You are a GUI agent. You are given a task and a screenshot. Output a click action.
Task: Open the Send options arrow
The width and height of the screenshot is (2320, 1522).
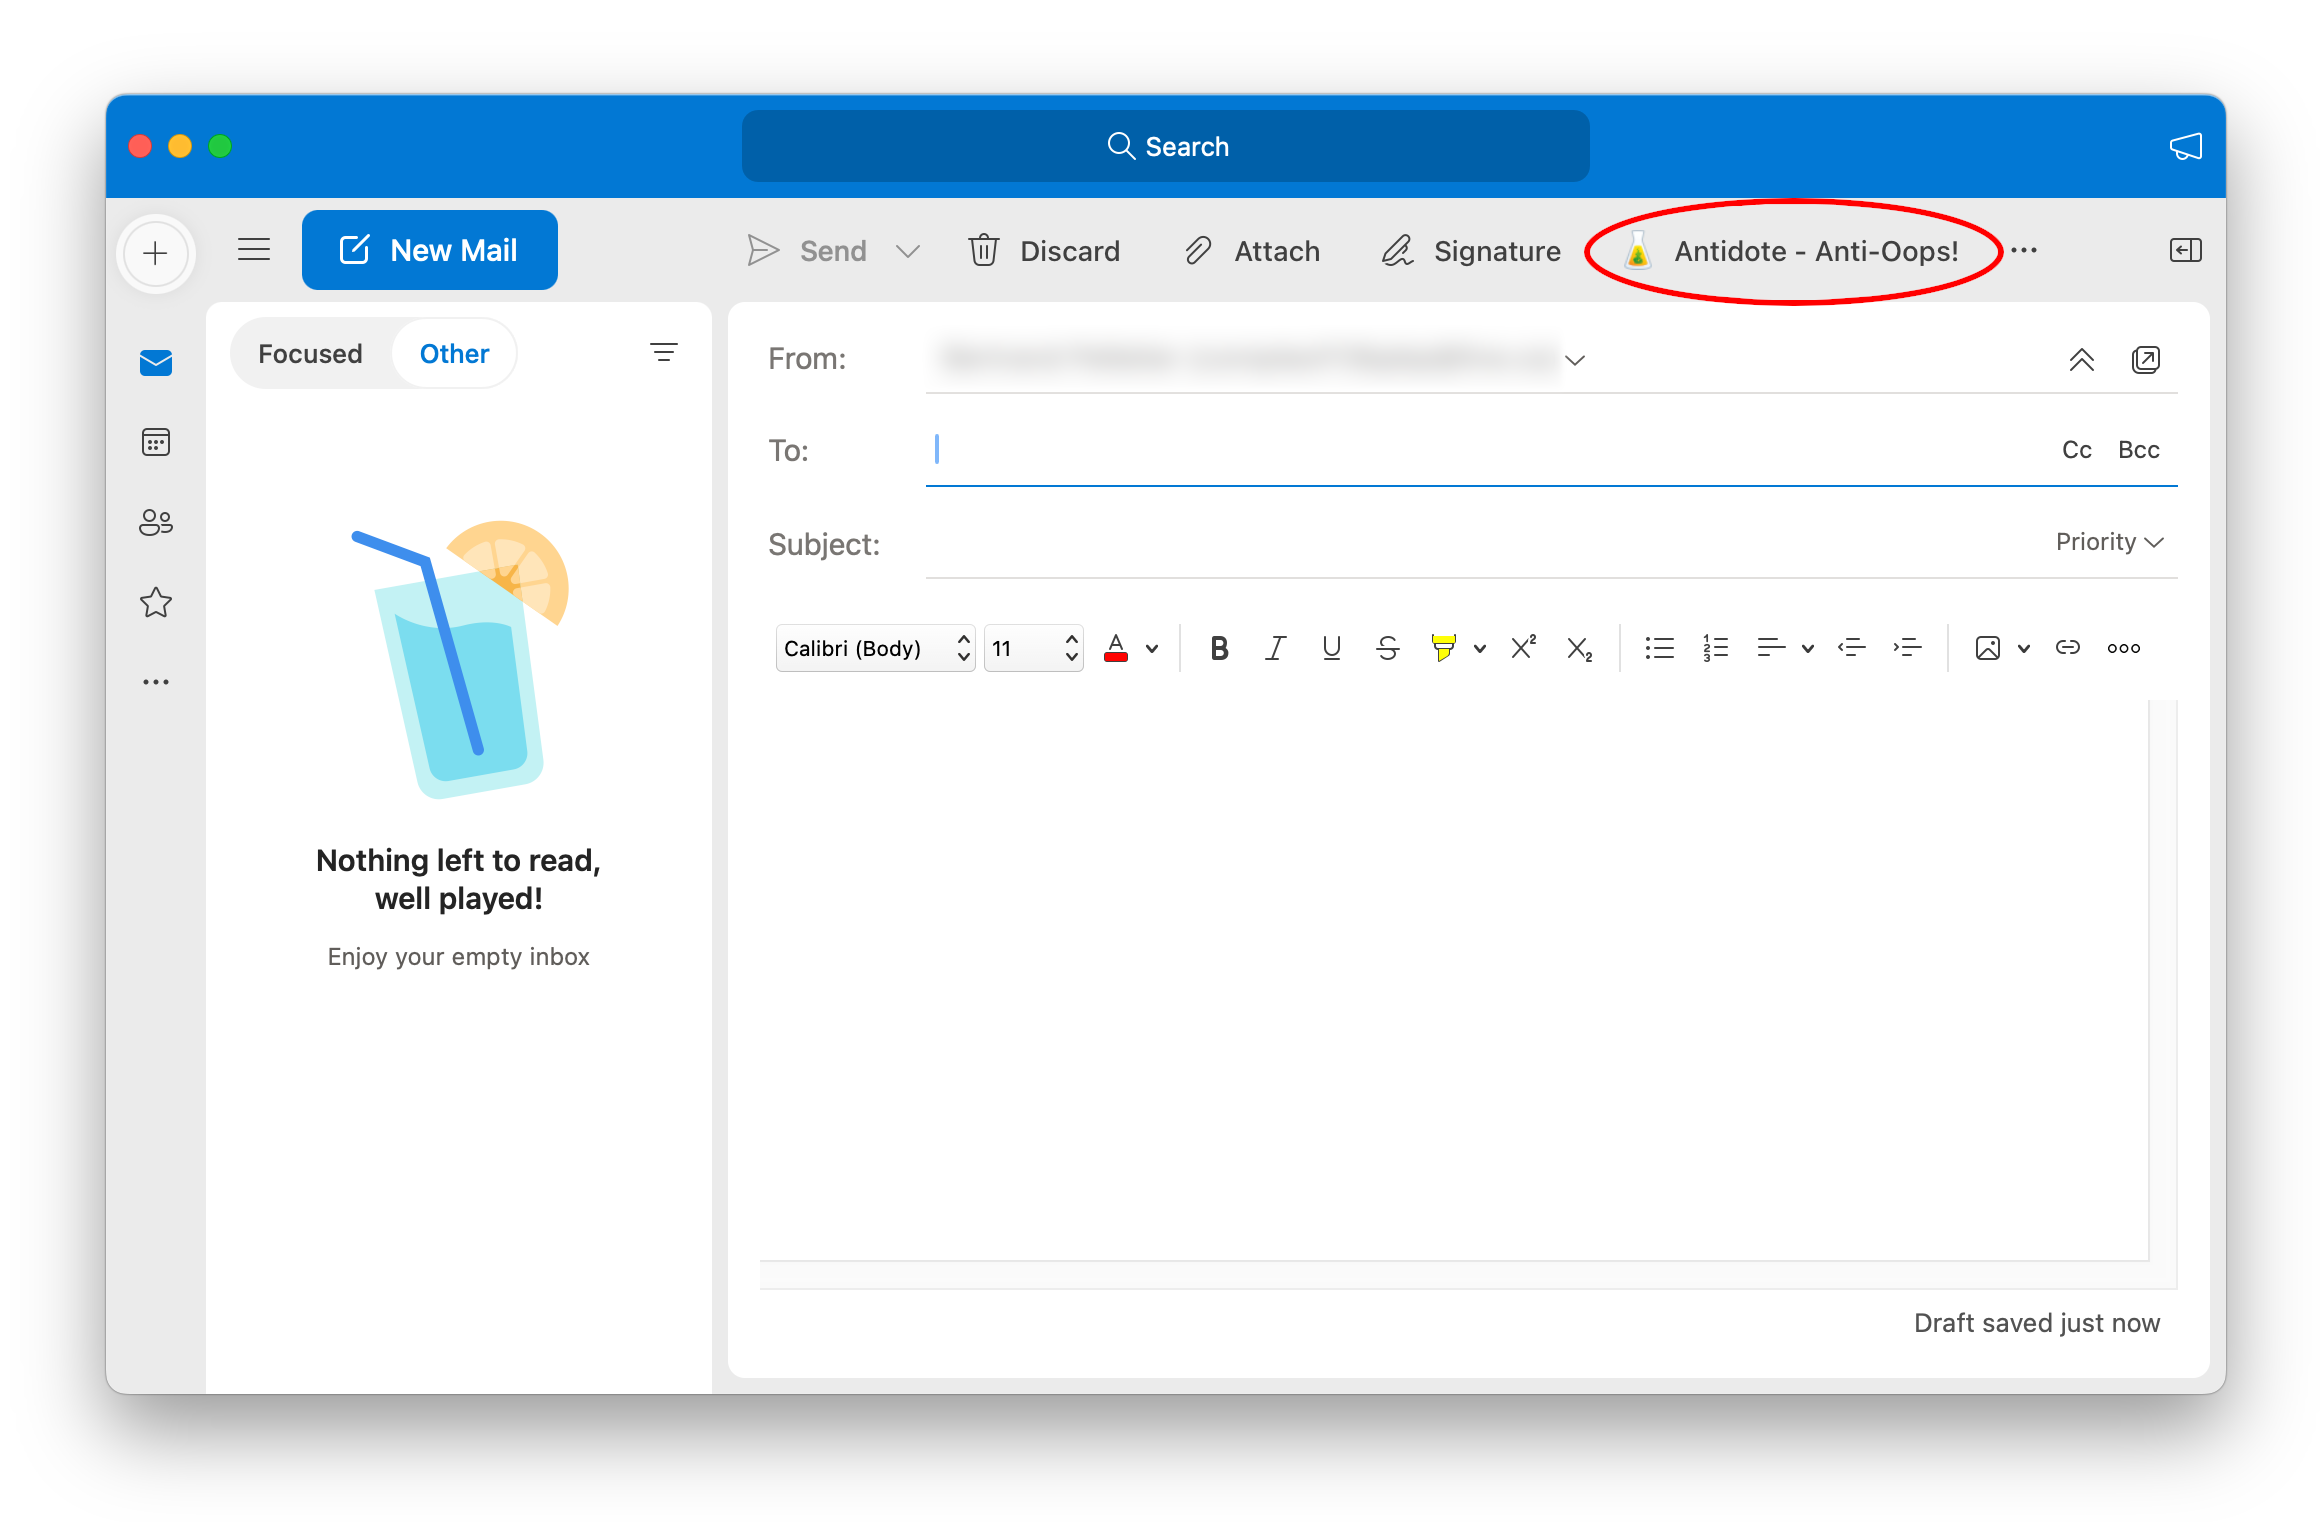908,251
